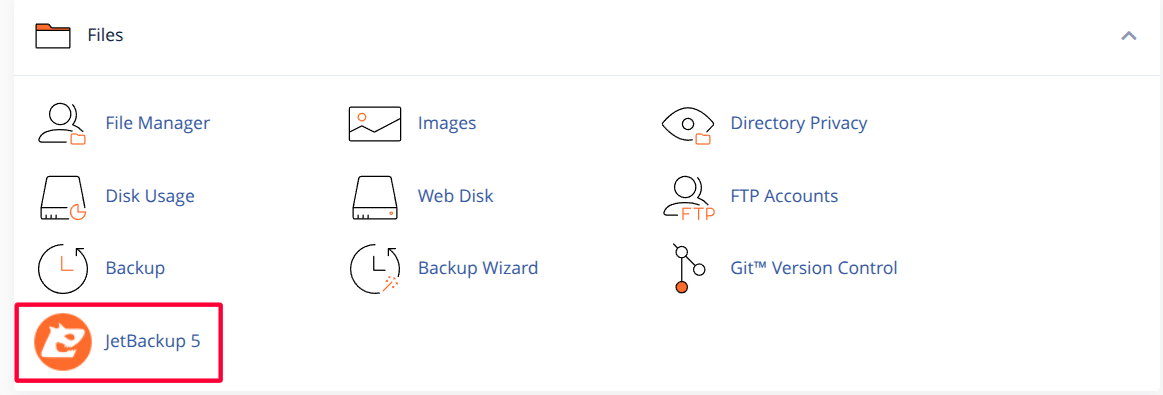Click the Git Version Control branch icon
The image size is (1163, 395).
click(687, 268)
